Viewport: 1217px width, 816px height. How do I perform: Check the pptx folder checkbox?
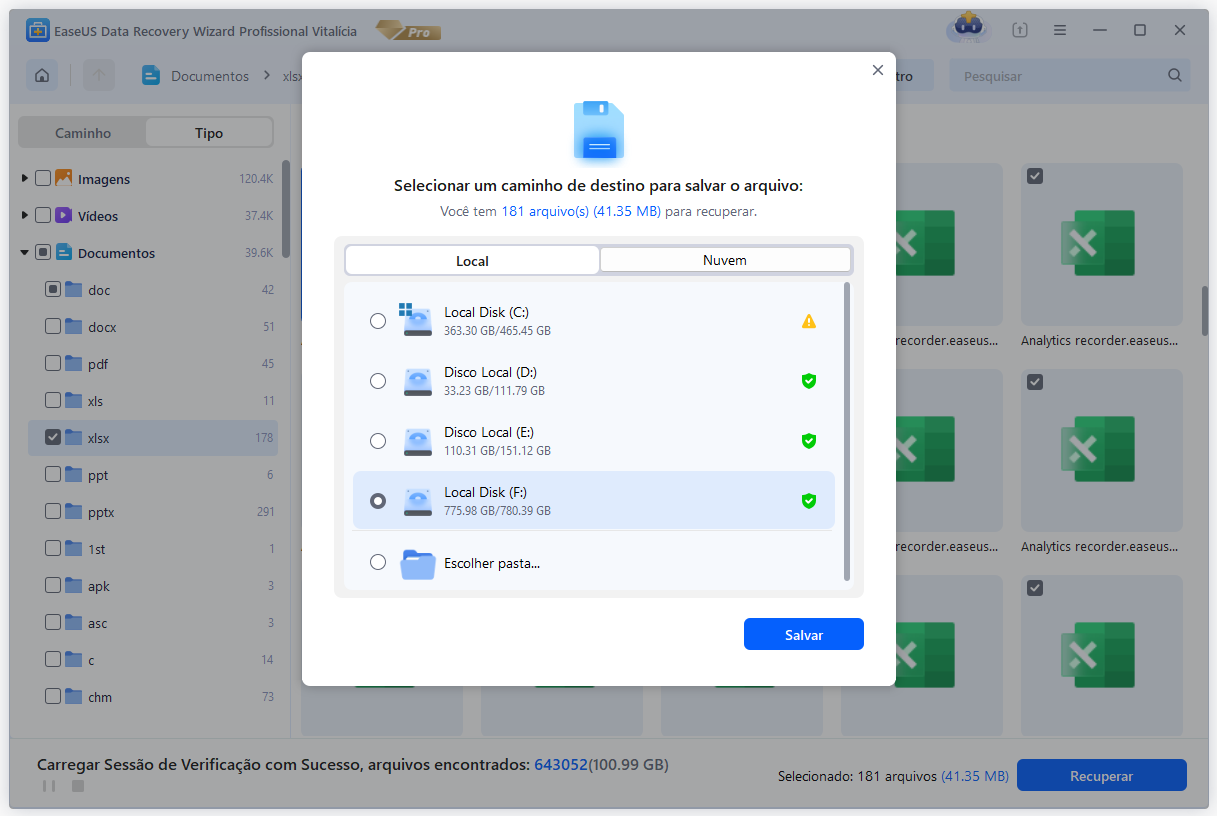click(53, 512)
